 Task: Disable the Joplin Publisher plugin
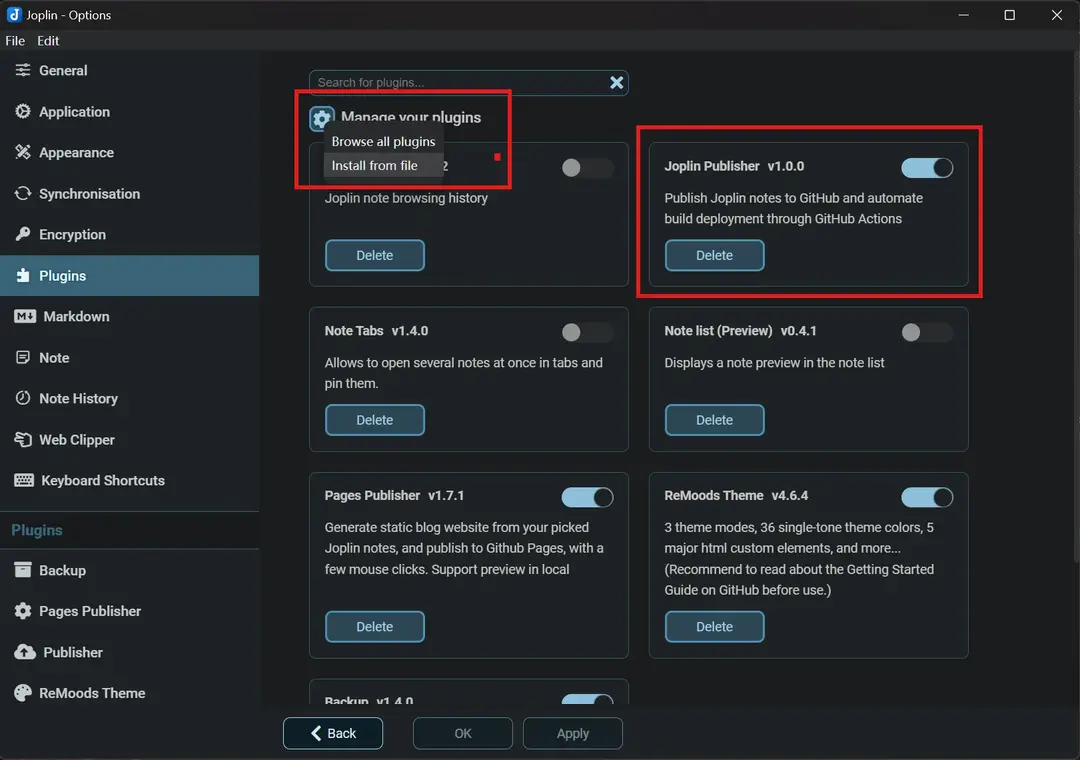(927, 167)
